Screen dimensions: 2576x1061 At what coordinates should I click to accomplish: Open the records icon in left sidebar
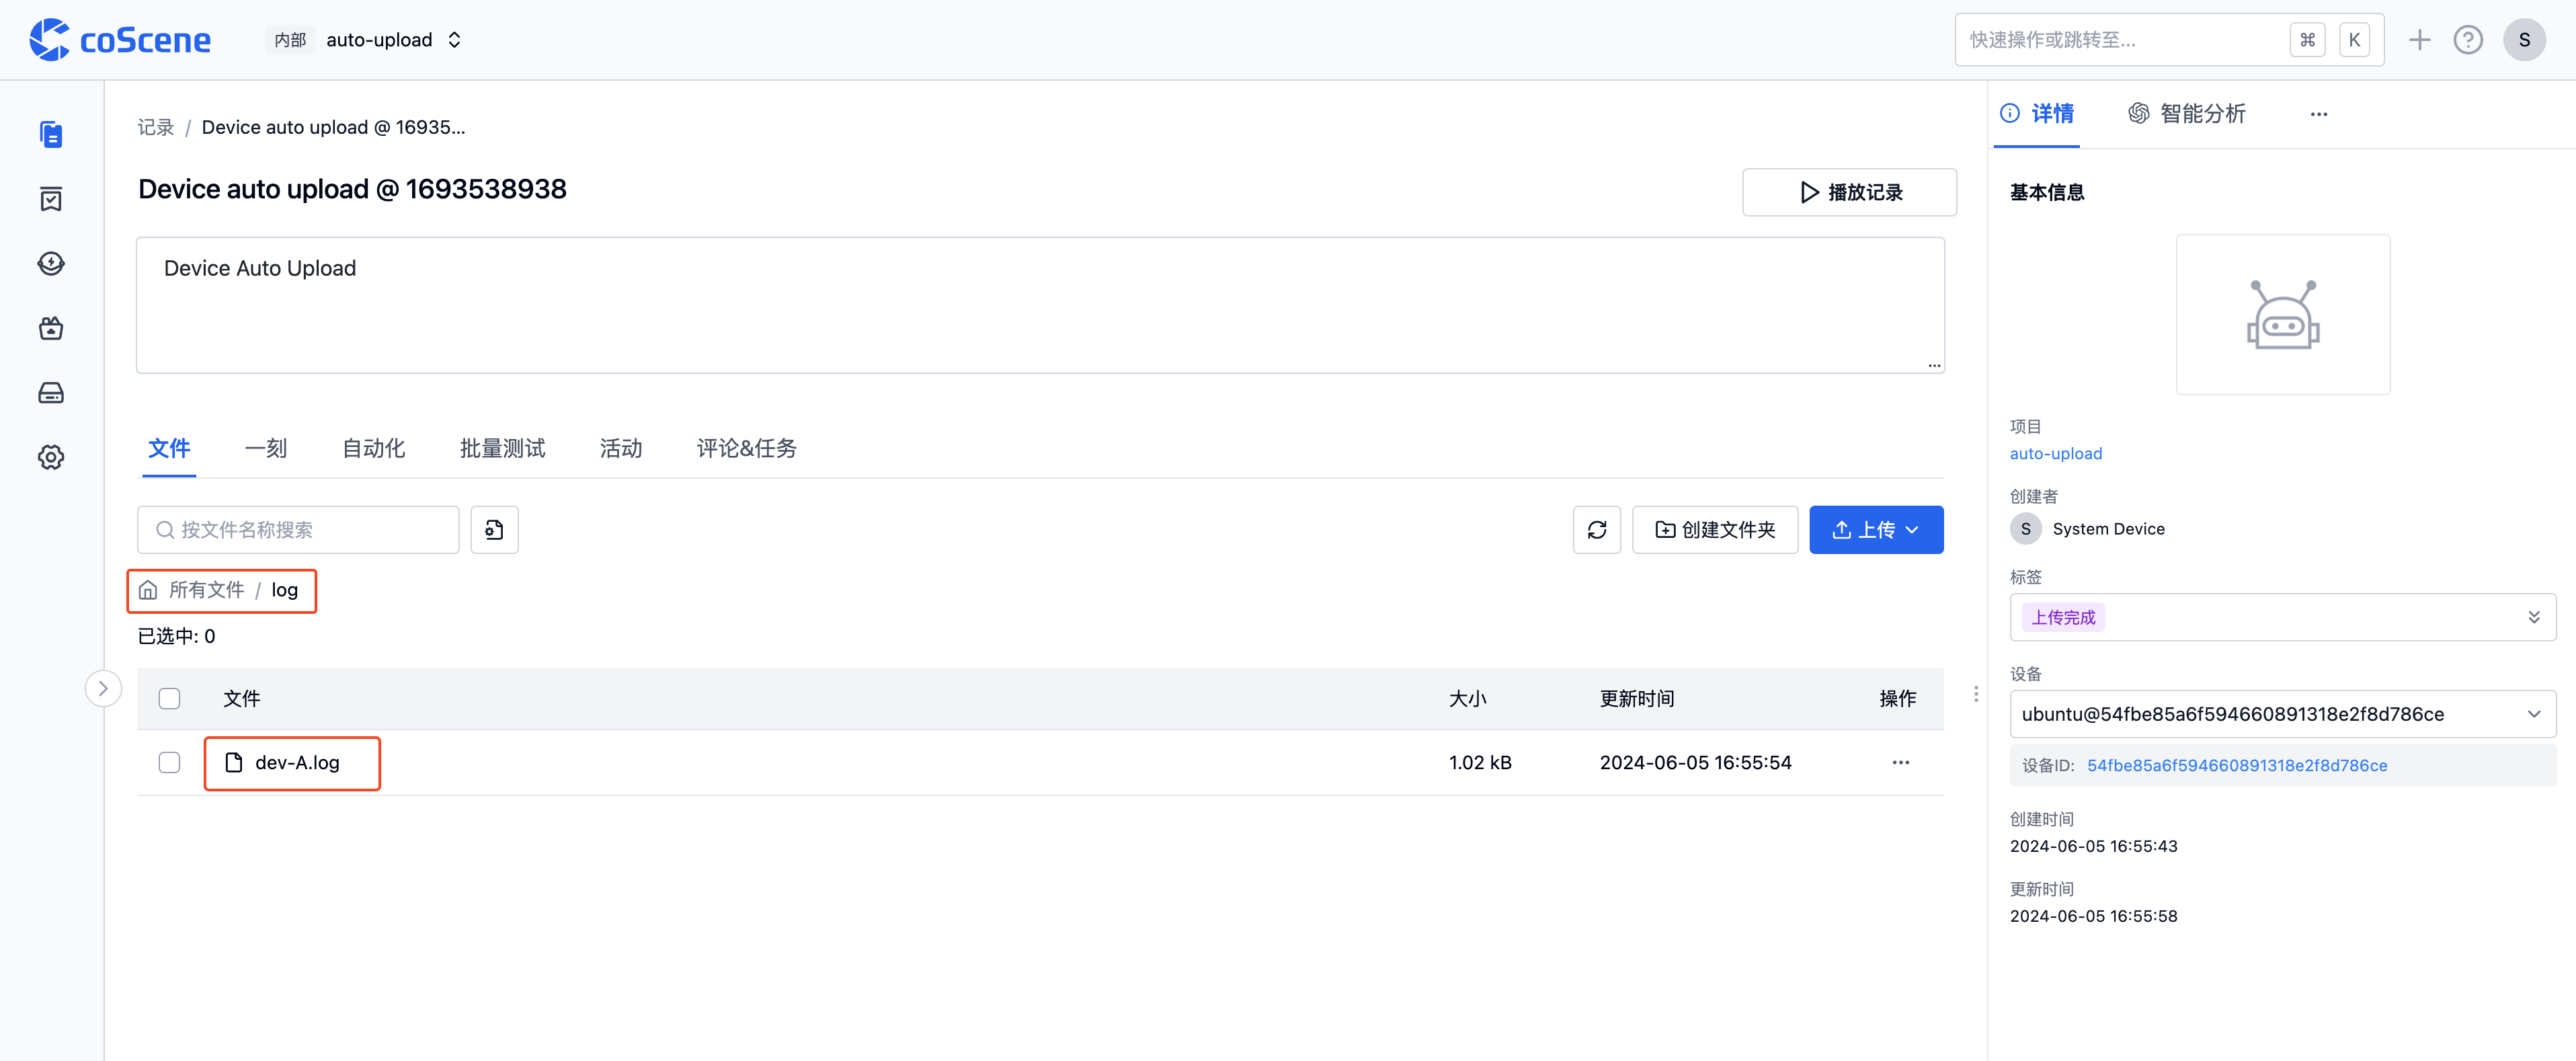point(51,135)
